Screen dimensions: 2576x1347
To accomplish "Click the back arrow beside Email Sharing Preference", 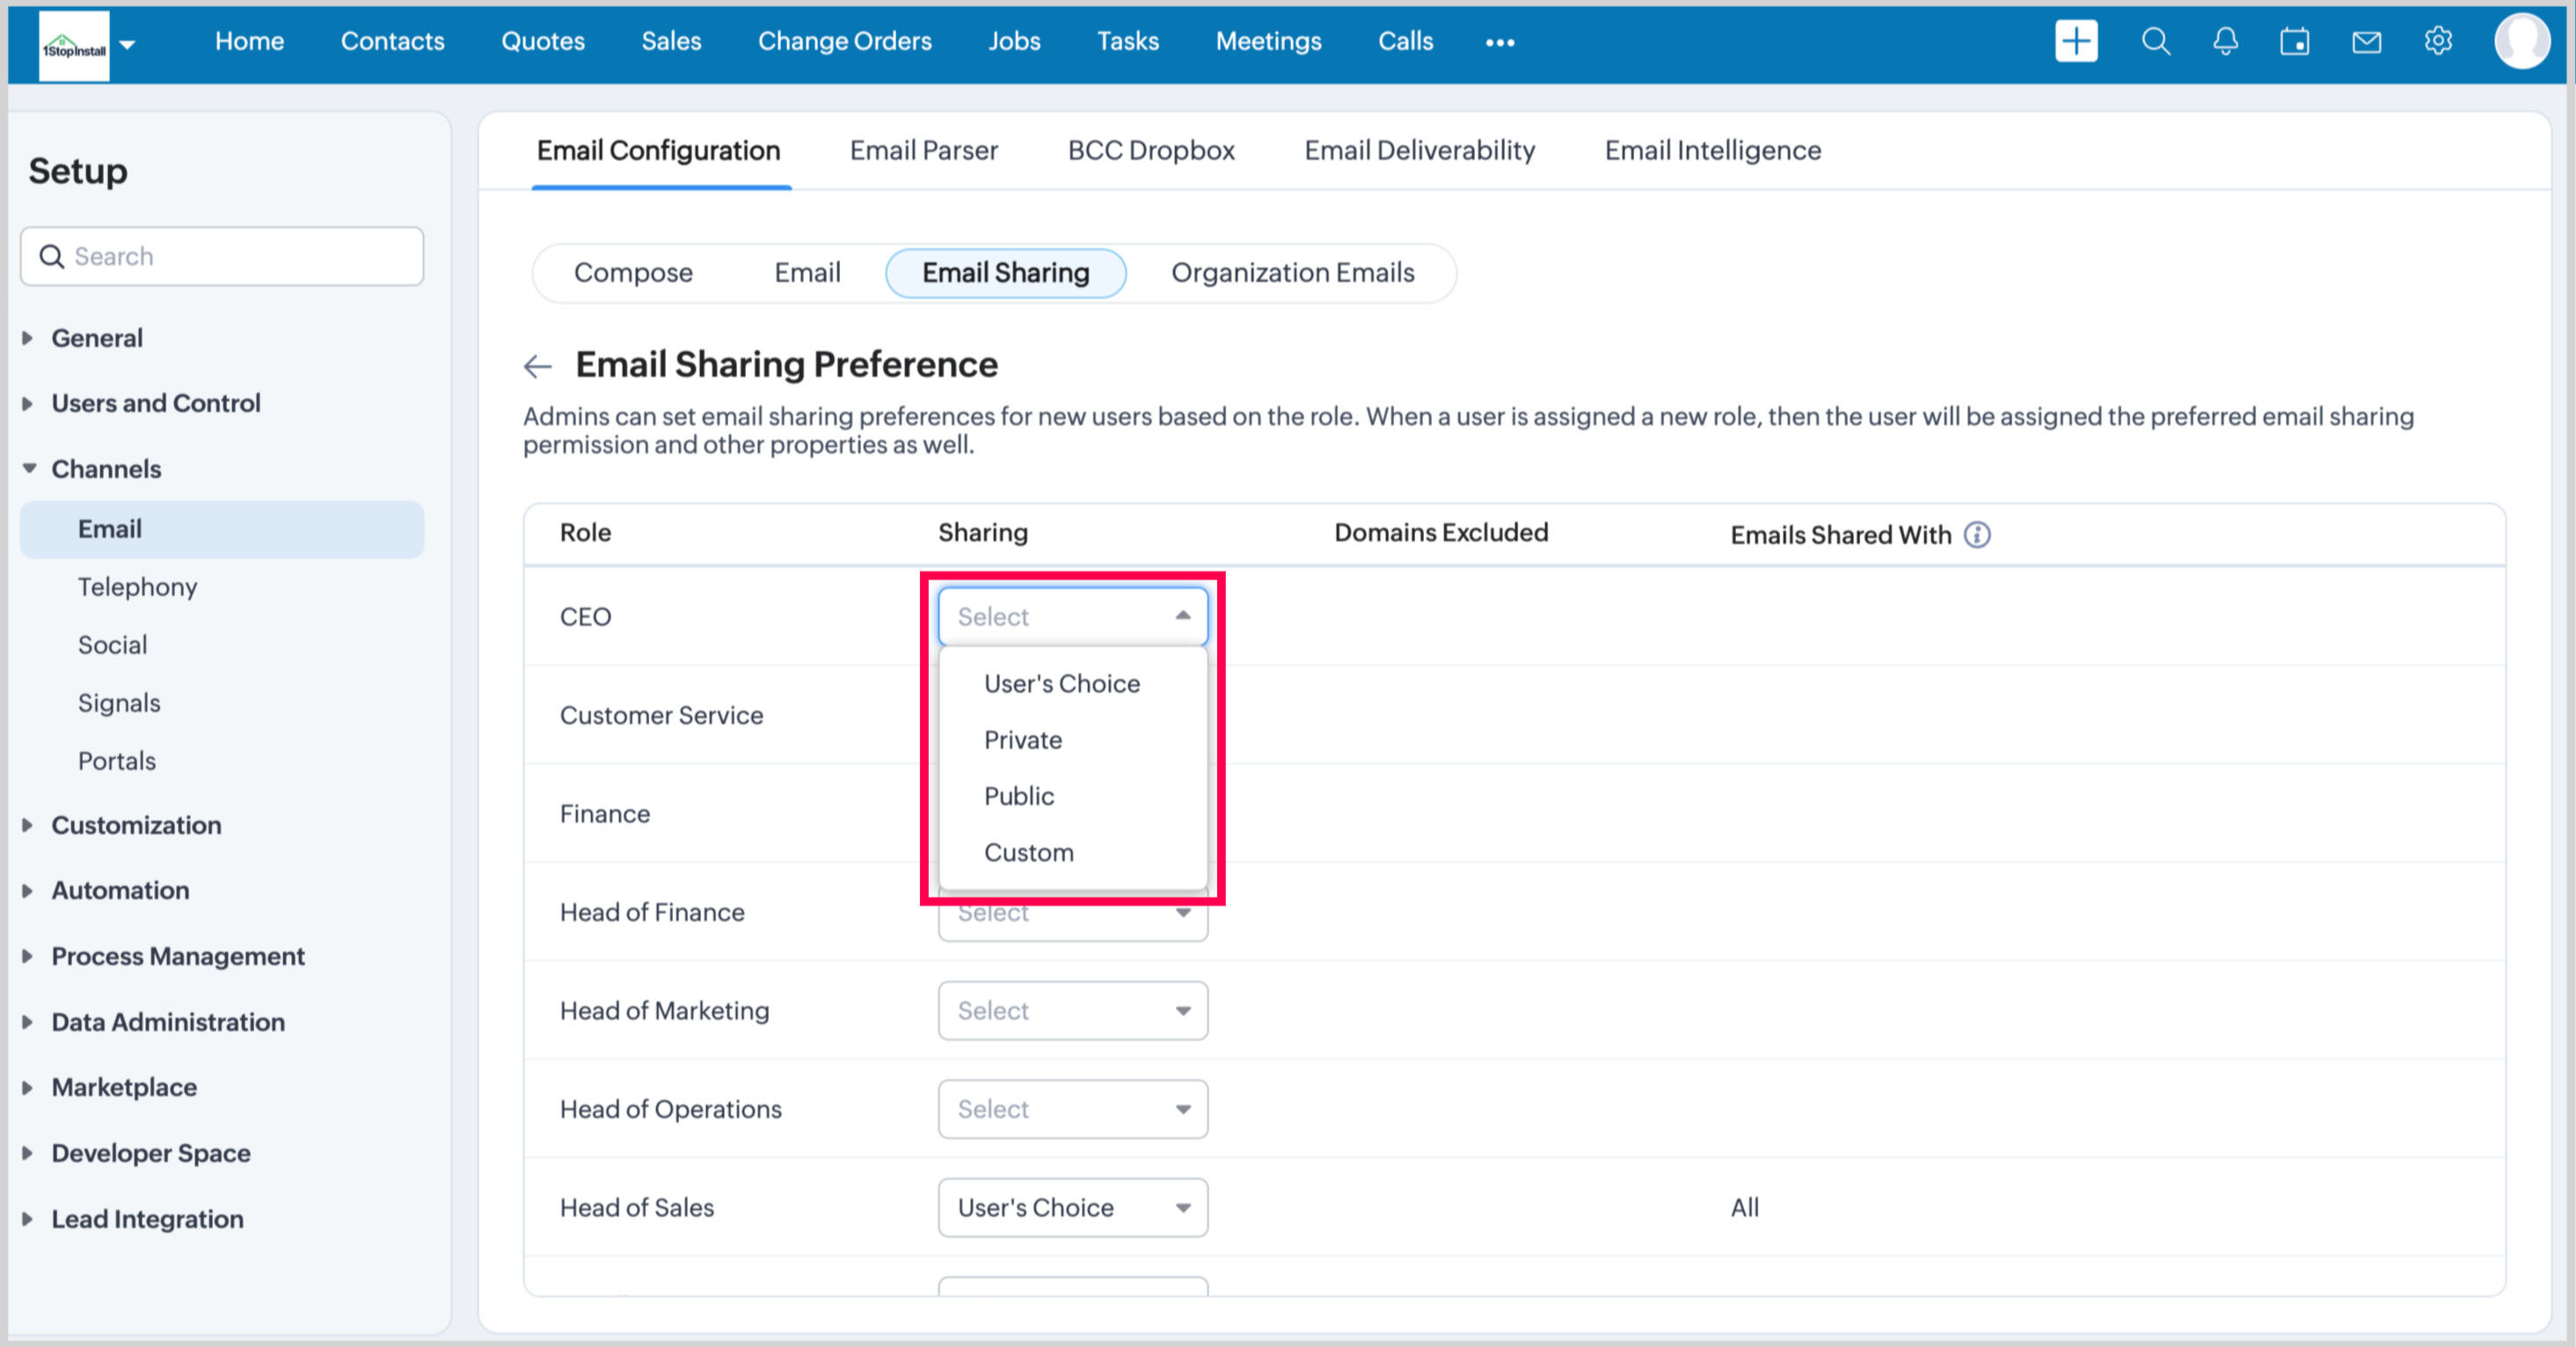I will [538, 366].
